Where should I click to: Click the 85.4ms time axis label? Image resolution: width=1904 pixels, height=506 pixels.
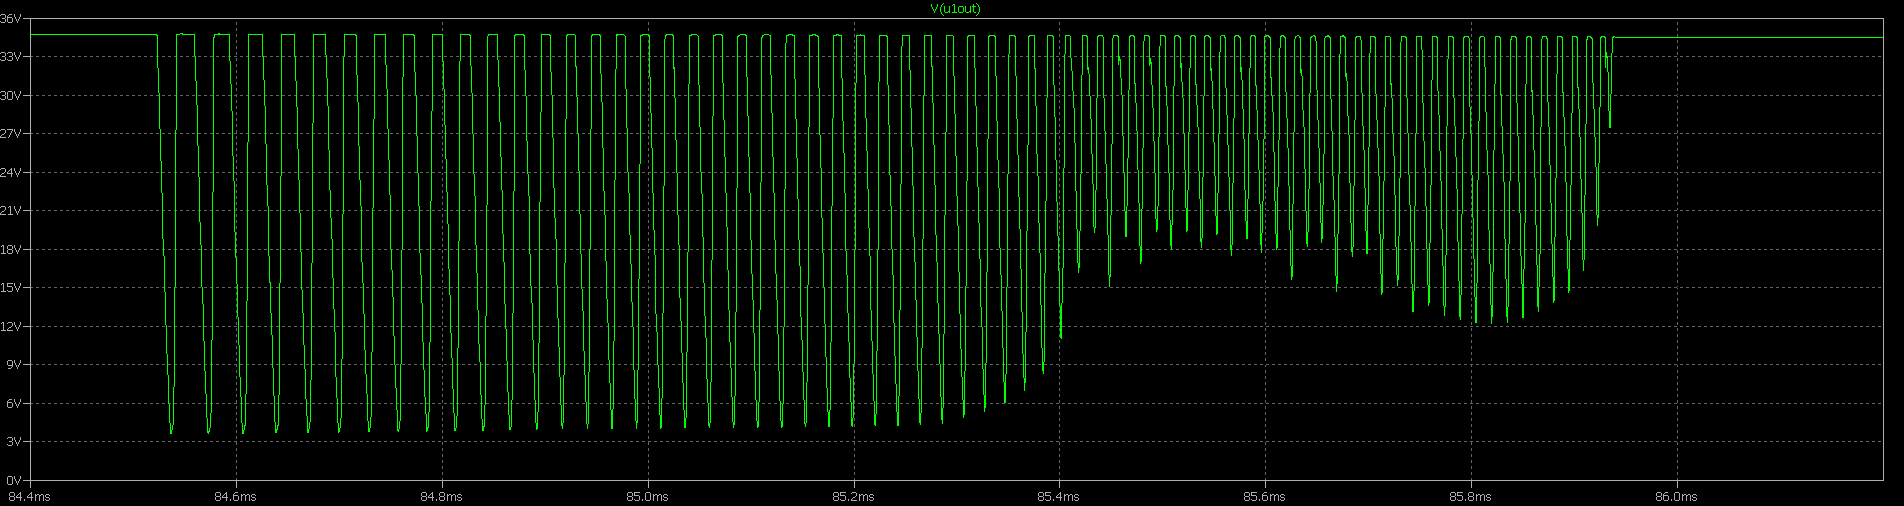[x=1059, y=496]
